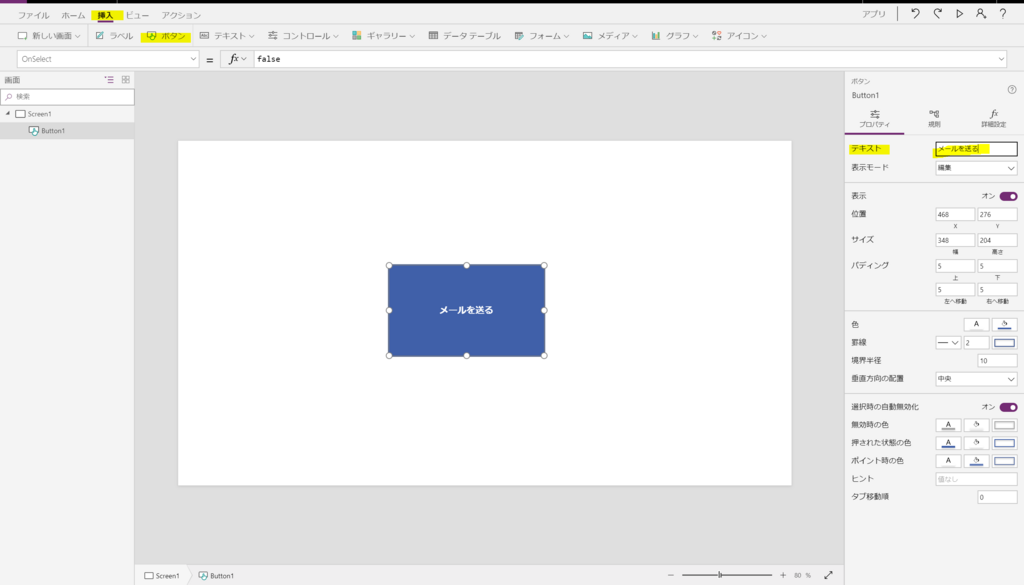Open the share/user account icon
This screenshot has height=585, width=1024.
tap(981, 14)
